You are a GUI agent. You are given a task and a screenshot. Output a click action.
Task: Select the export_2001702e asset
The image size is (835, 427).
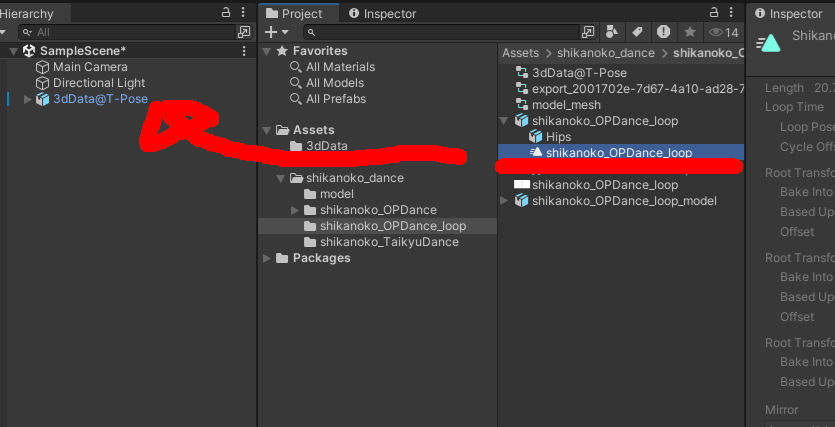(x=638, y=89)
